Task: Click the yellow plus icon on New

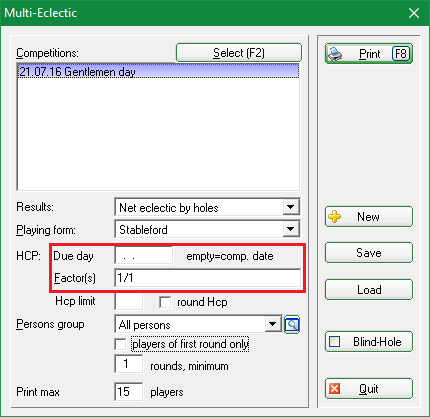Action: (335, 217)
